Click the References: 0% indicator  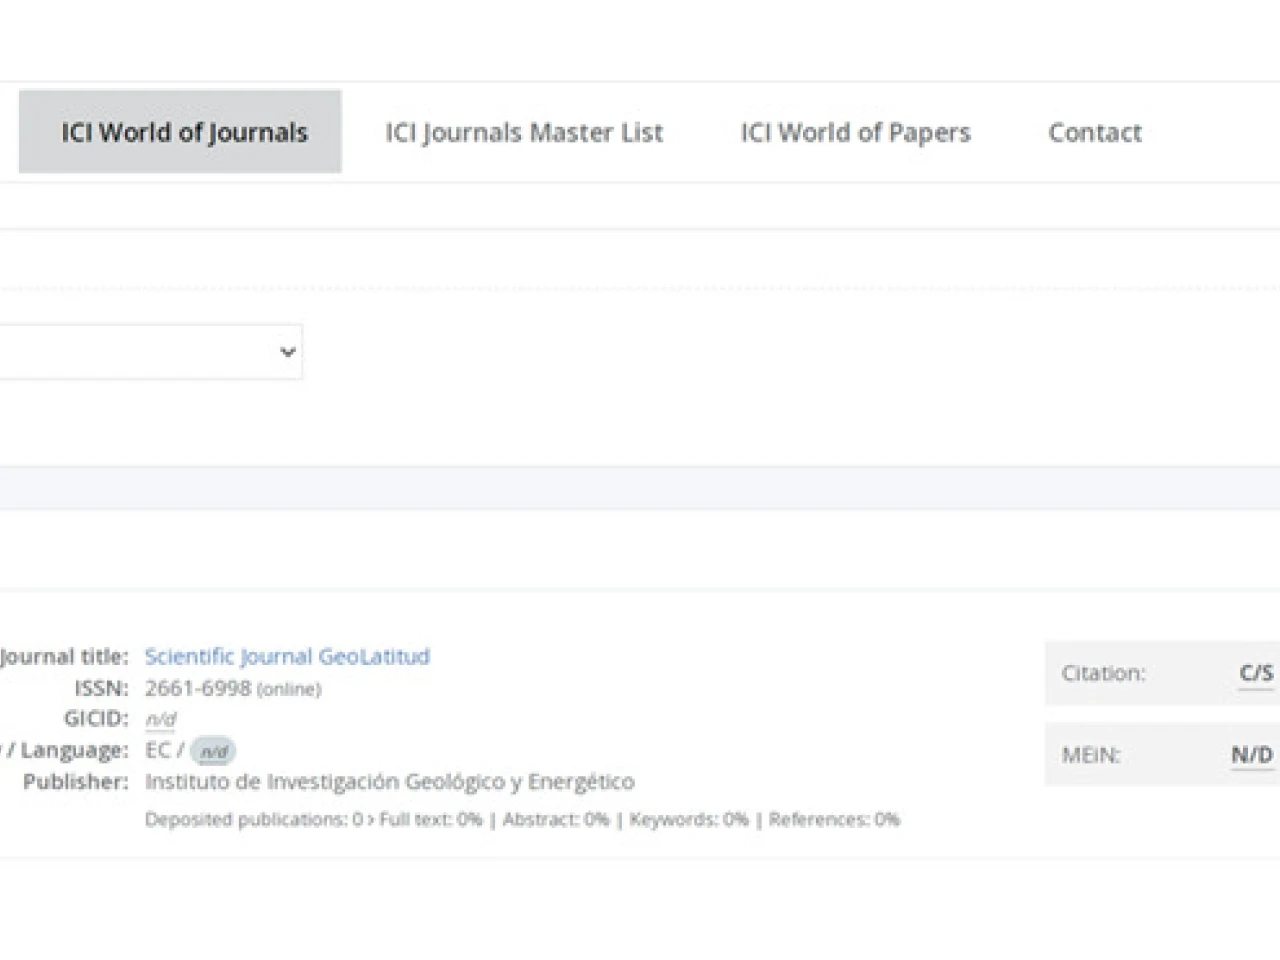pos(834,819)
